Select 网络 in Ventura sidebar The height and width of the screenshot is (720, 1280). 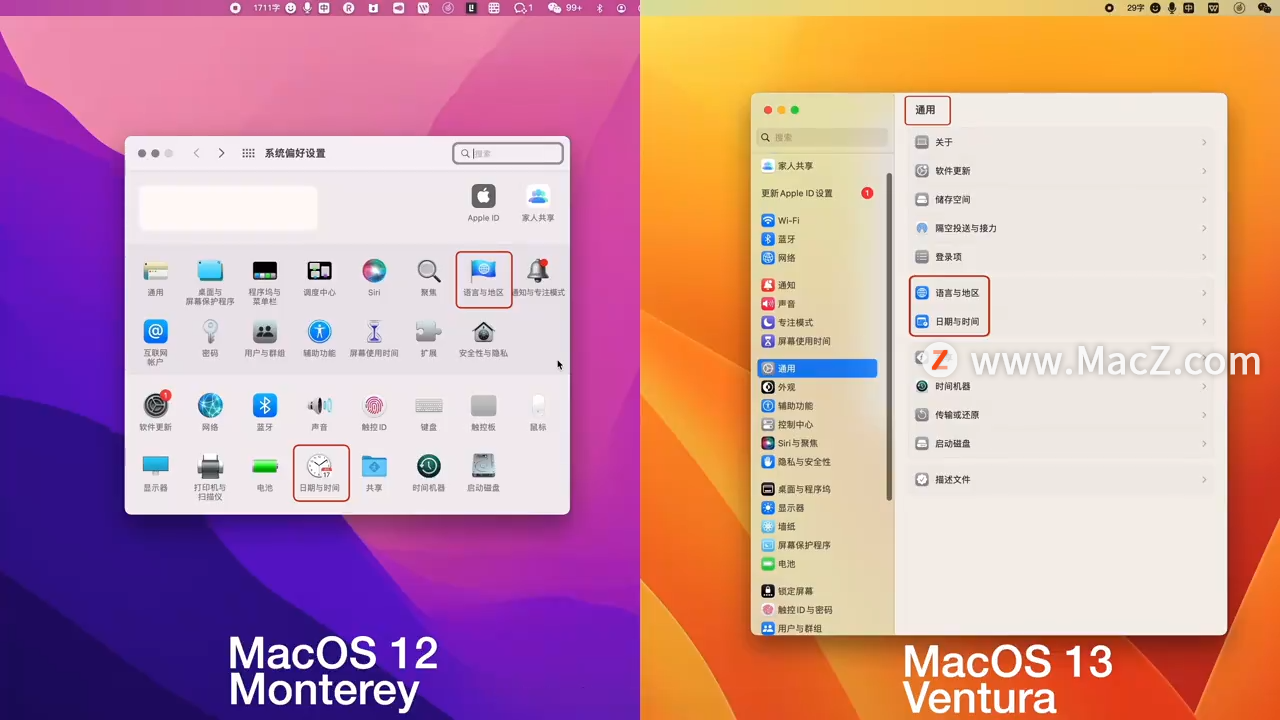[x=779, y=257]
